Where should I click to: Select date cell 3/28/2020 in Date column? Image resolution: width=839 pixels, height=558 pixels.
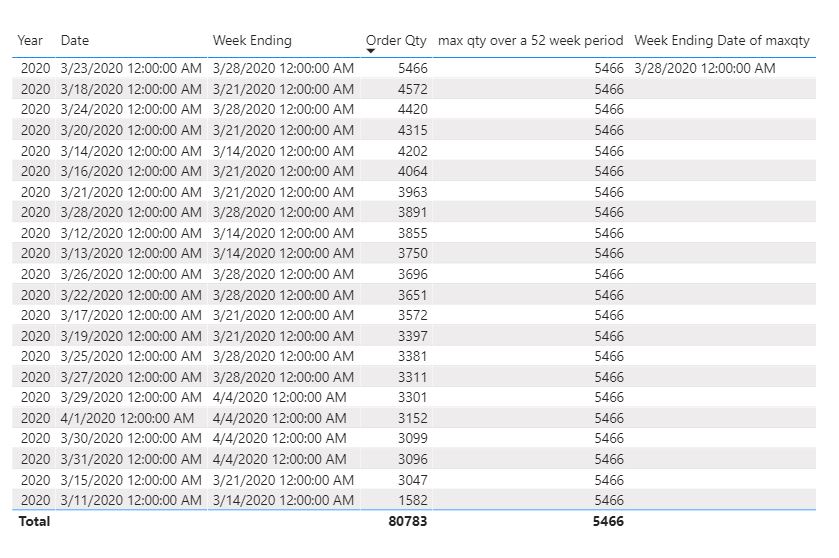(x=131, y=212)
